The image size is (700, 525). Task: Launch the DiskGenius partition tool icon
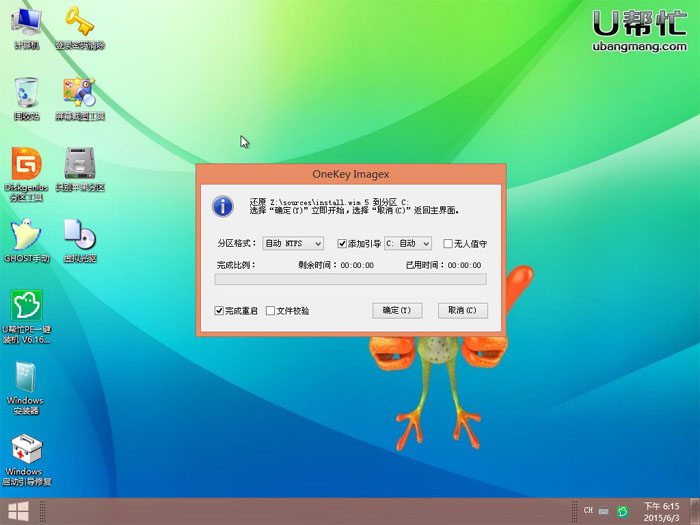[x=26, y=167]
